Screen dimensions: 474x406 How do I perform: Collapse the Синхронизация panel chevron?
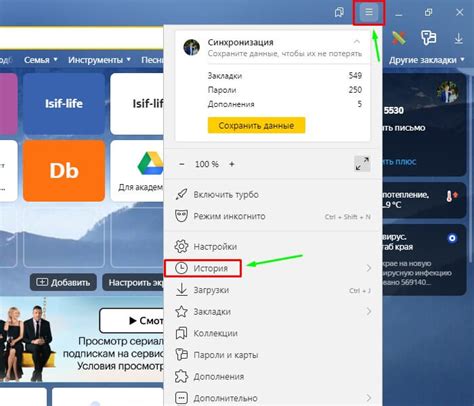[357, 42]
